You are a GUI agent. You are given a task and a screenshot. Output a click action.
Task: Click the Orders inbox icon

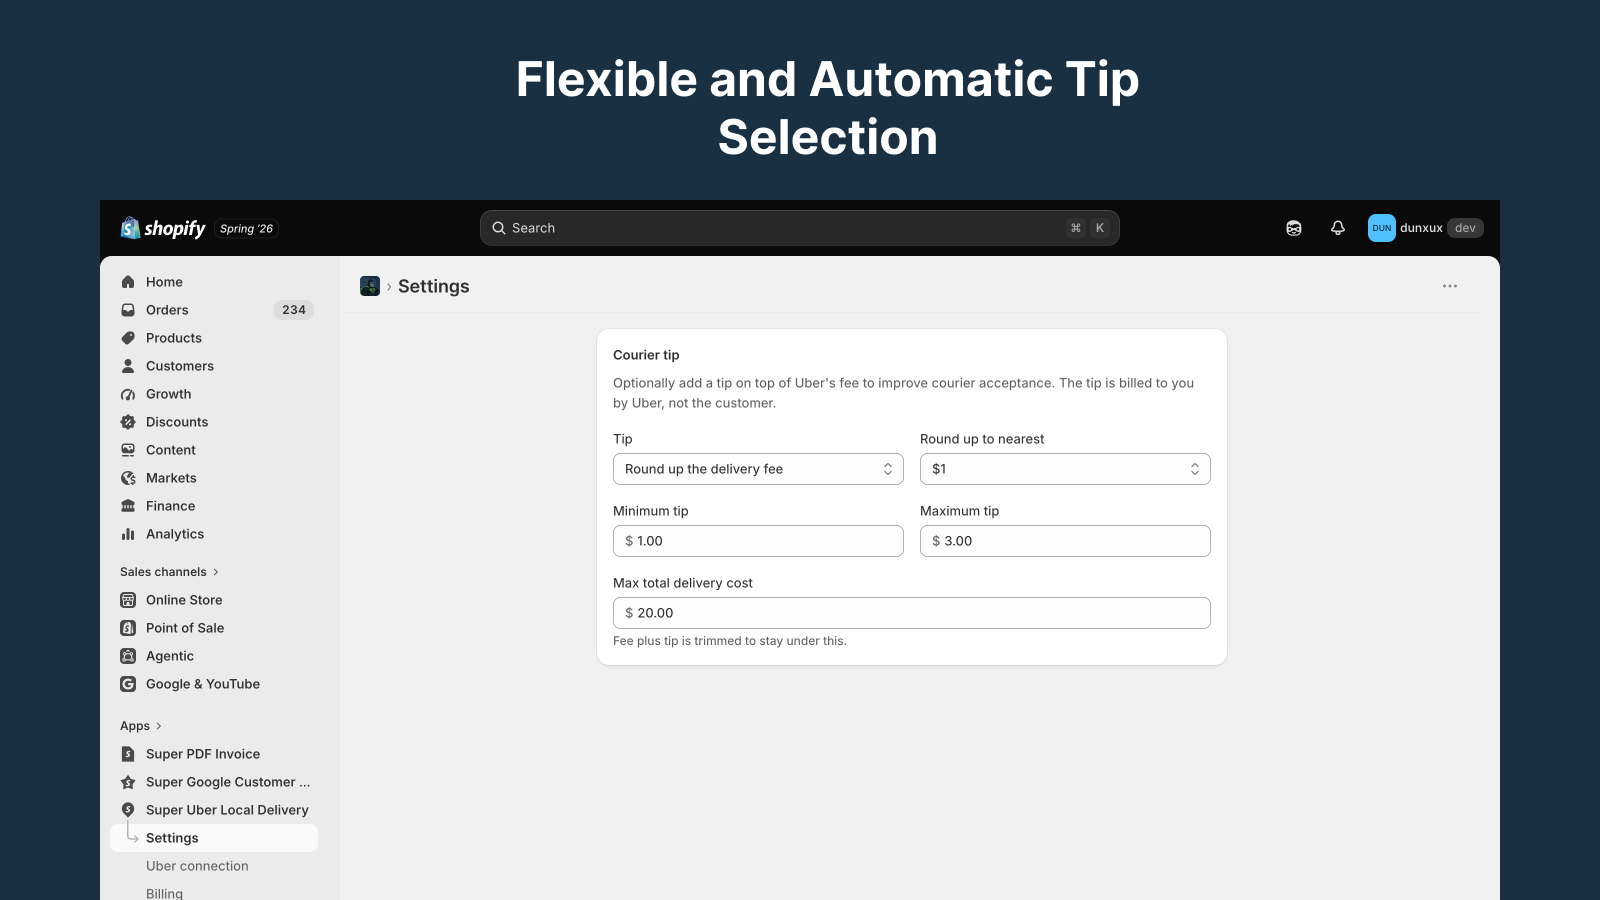tap(128, 310)
